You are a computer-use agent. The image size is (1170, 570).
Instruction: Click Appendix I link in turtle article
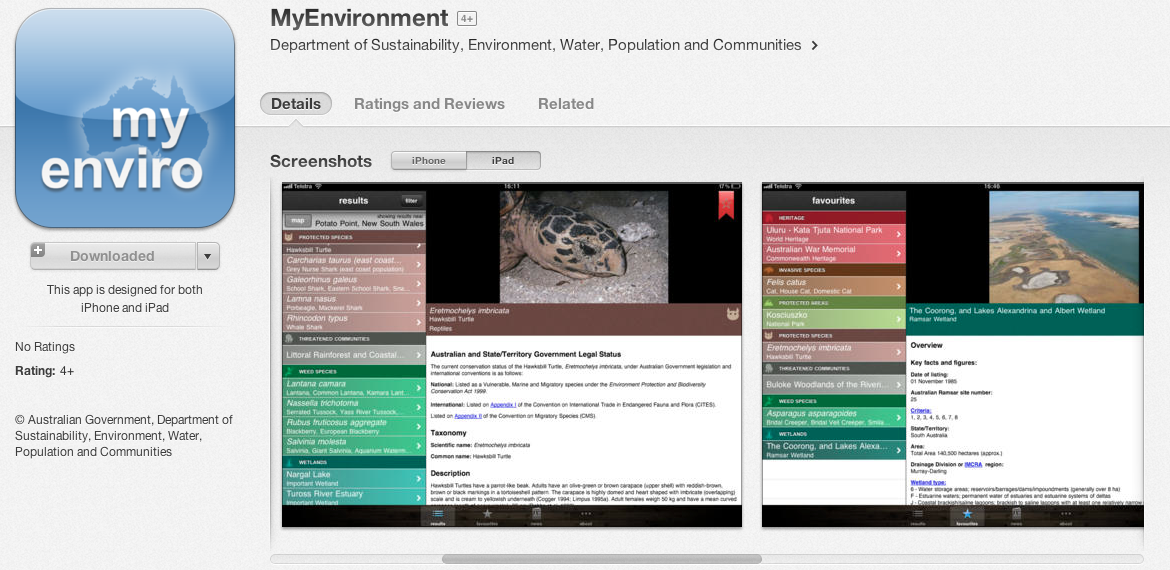504,404
